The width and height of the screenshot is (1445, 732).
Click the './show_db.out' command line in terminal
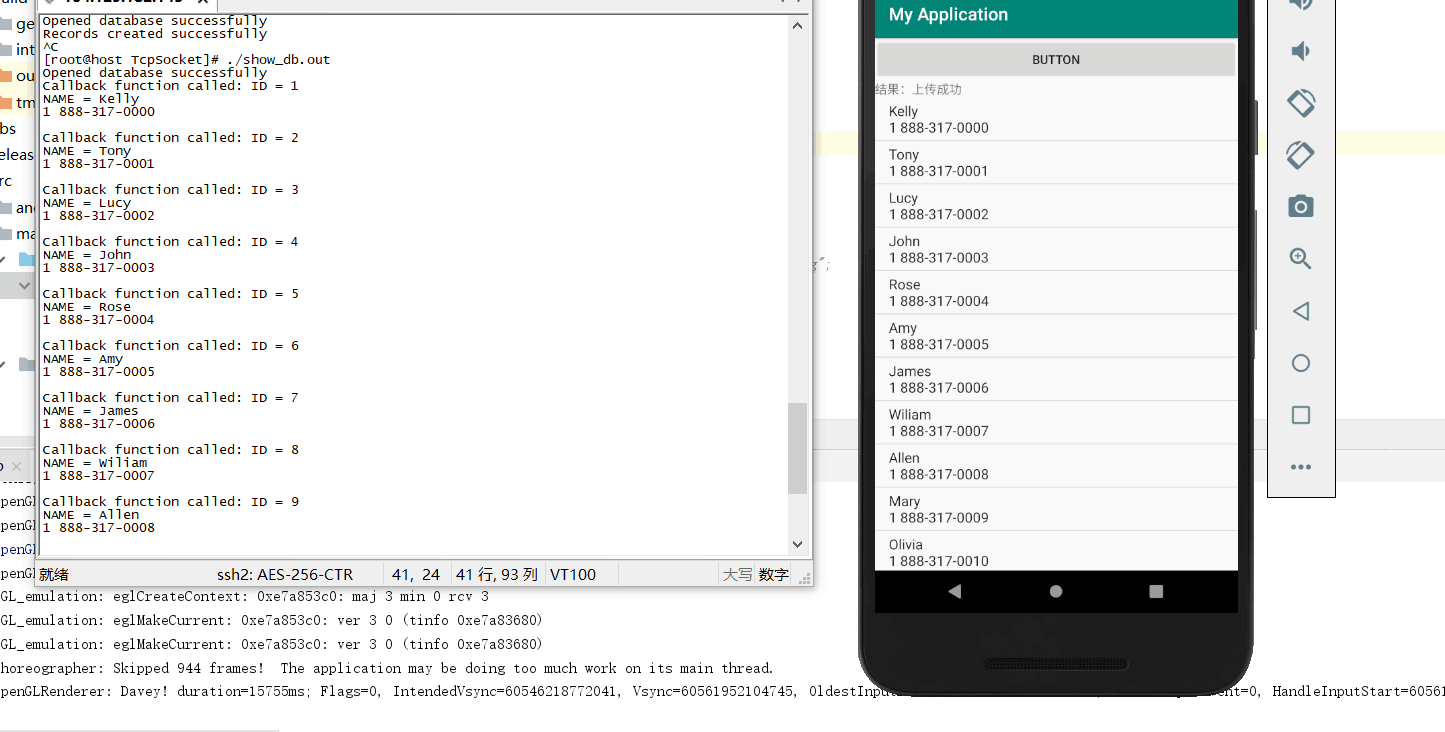click(x=186, y=60)
